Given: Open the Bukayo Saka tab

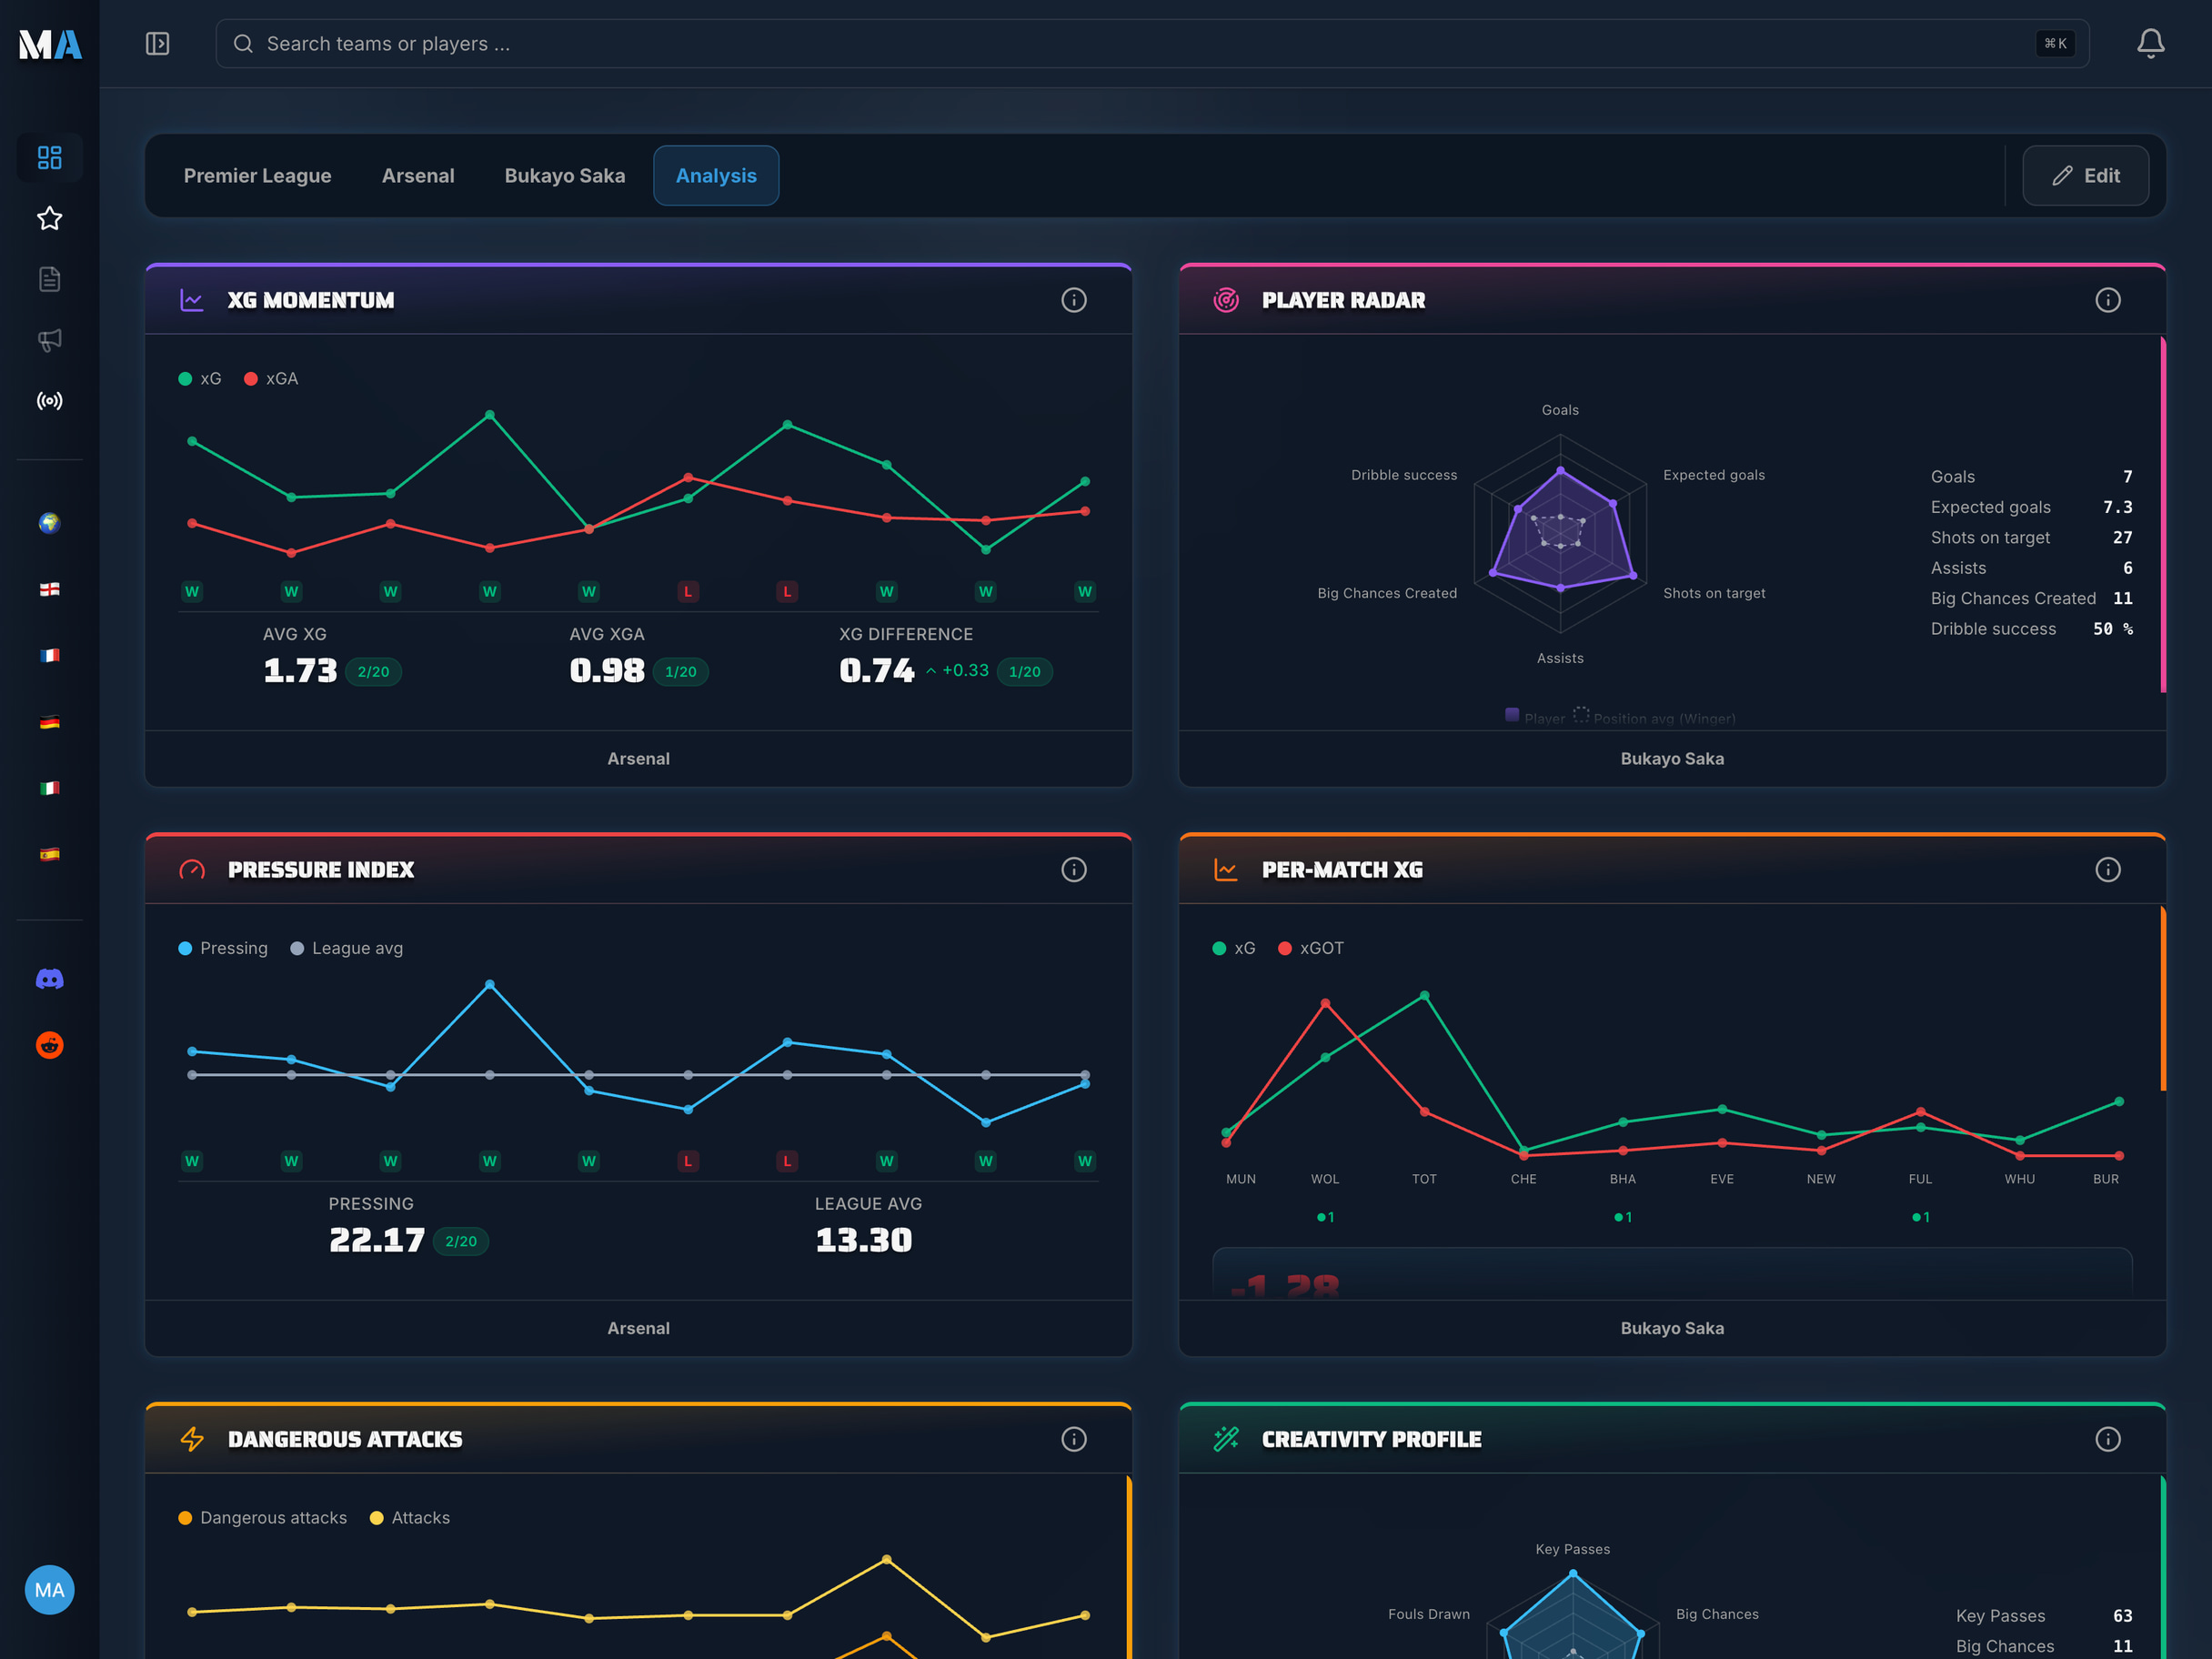Looking at the screenshot, I should tap(565, 176).
